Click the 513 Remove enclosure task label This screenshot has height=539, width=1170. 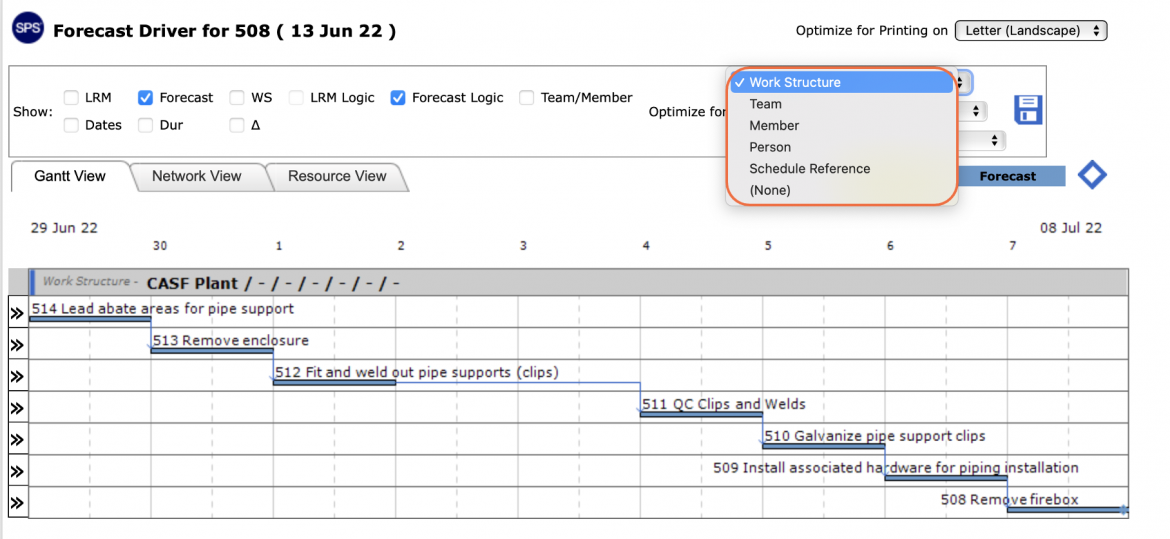(x=231, y=340)
